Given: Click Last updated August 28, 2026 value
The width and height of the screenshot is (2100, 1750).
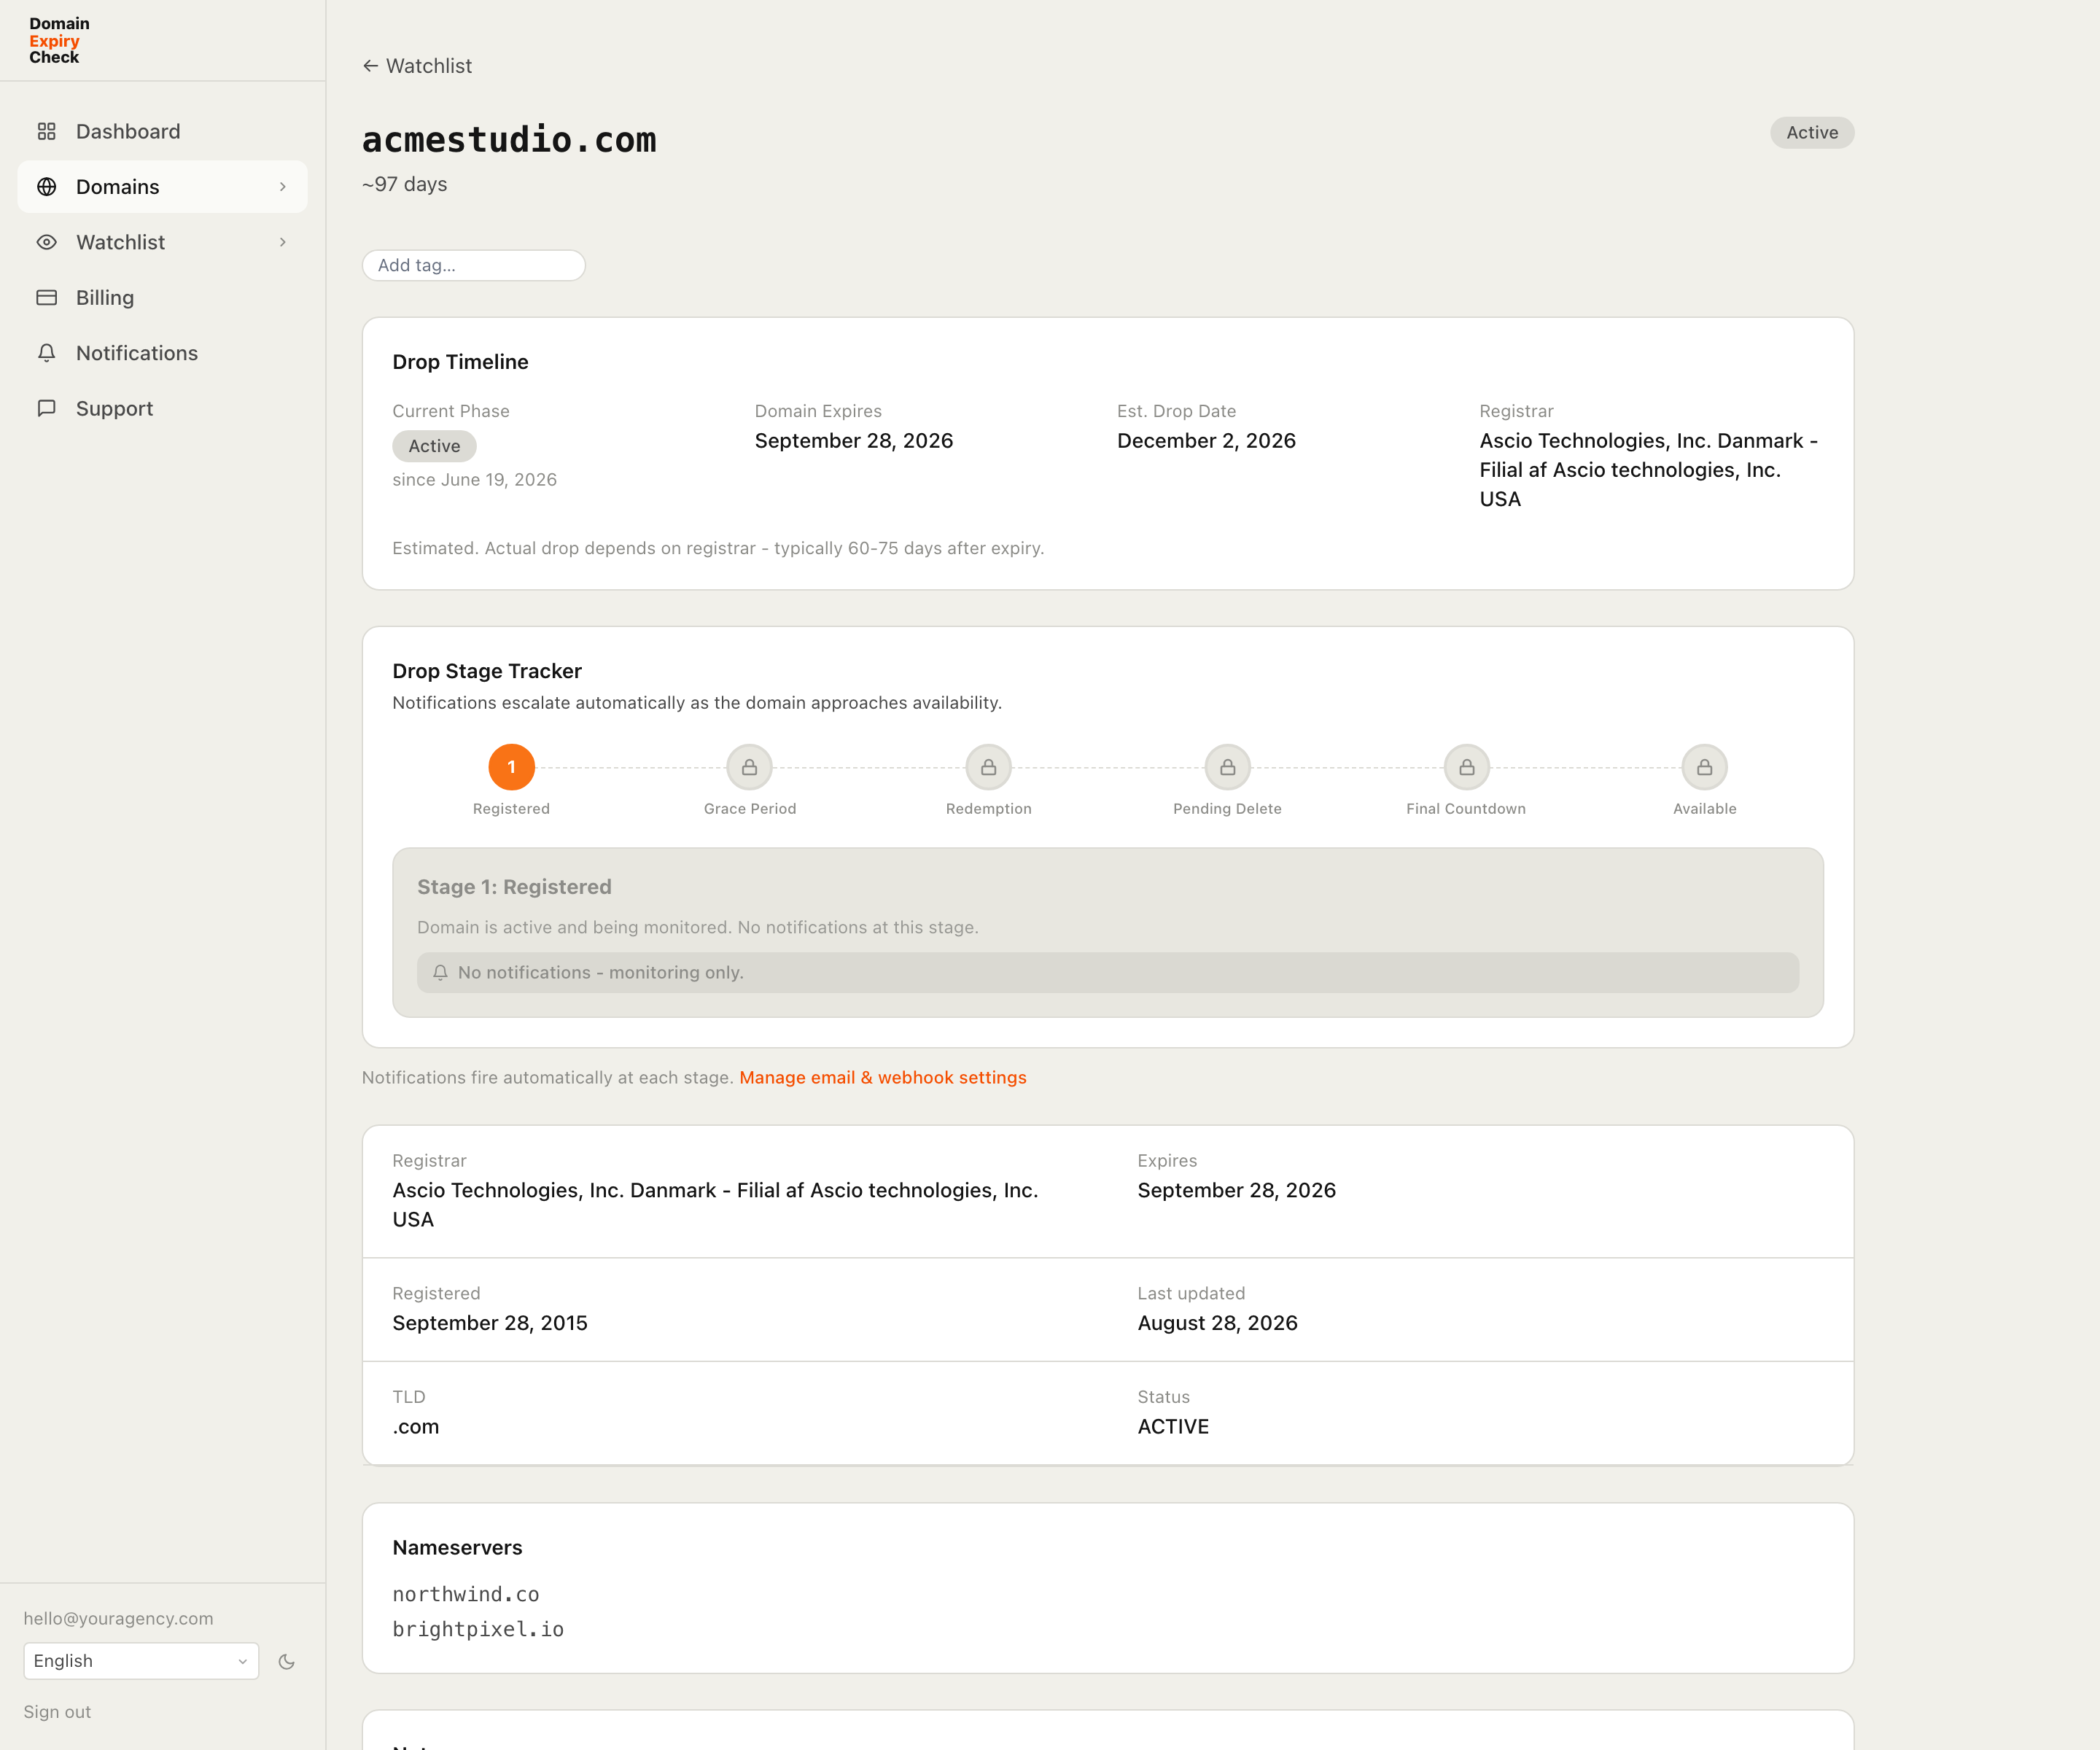Looking at the screenshot, I should (1217, 1323).
